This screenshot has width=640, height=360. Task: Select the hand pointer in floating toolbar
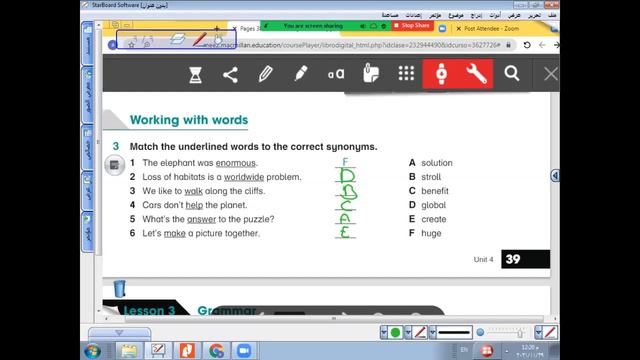tap(218, 40)
